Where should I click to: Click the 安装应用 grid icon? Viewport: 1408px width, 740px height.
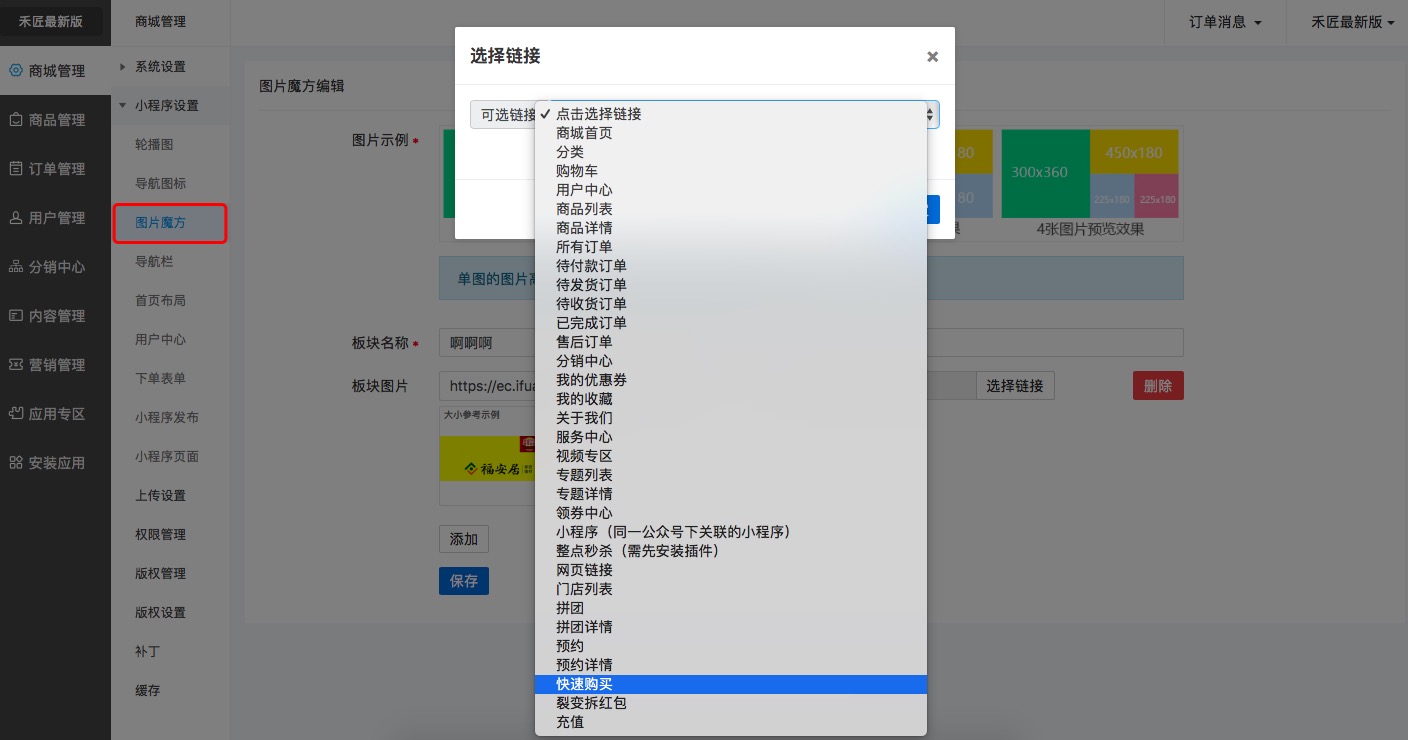[x=16, y=463]
